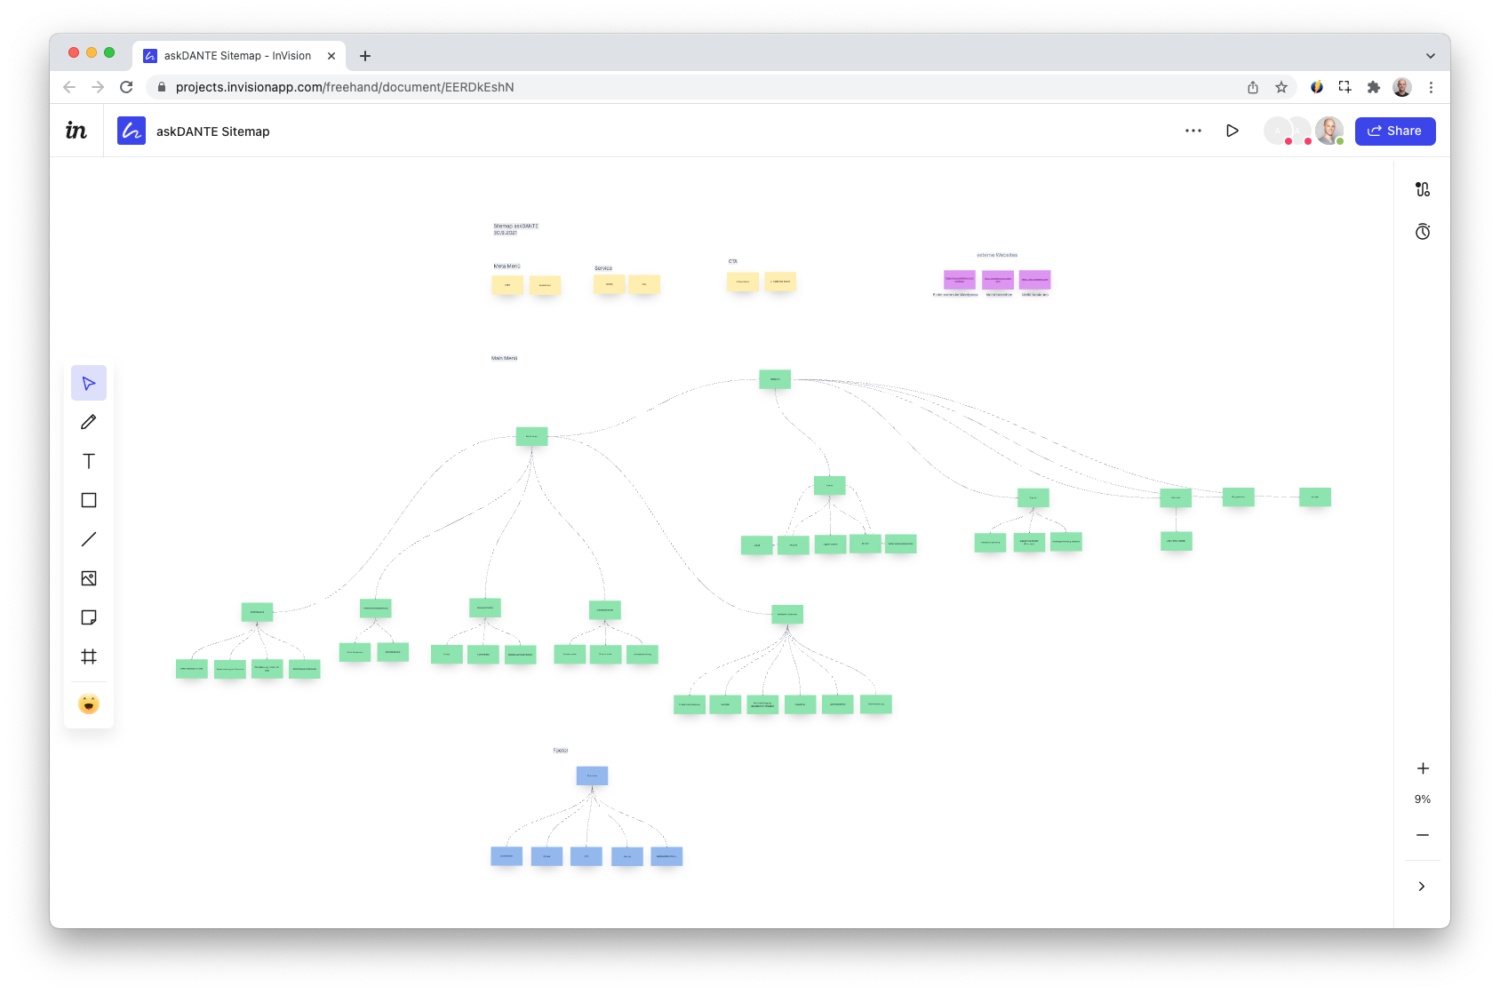Open the Chrome three-dot menu
The width and height of the screenshot is (1500, 994).
click(x=1431, y=87)
